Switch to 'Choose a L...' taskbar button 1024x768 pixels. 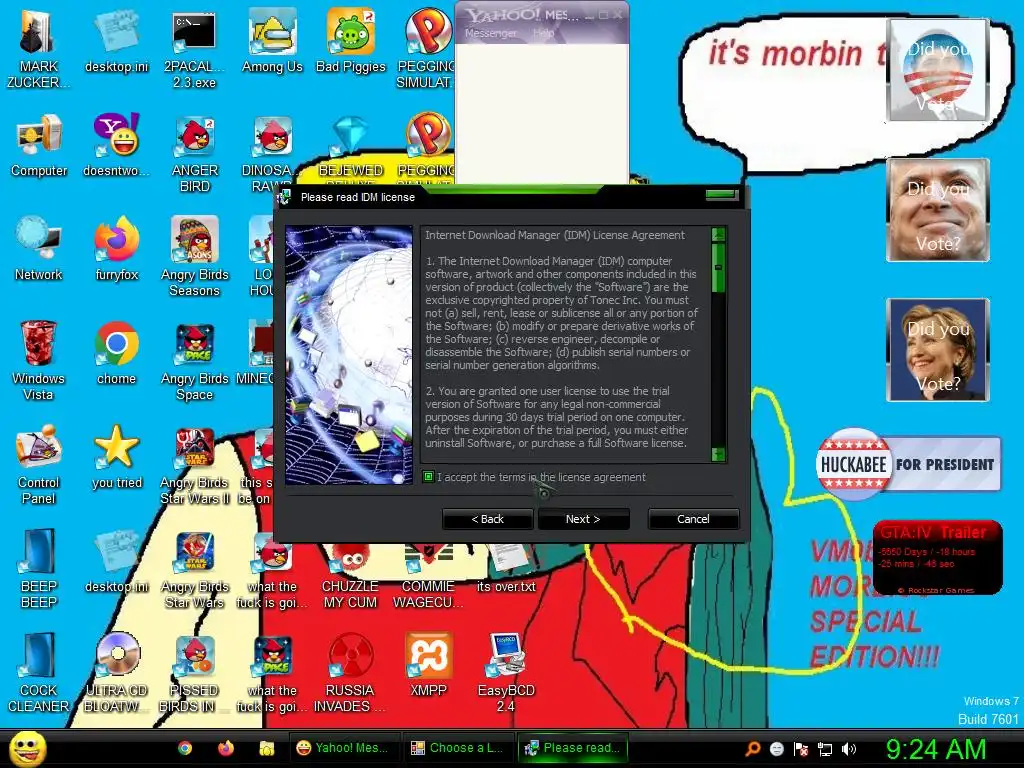pyautogui.click(x=457, y=748)
